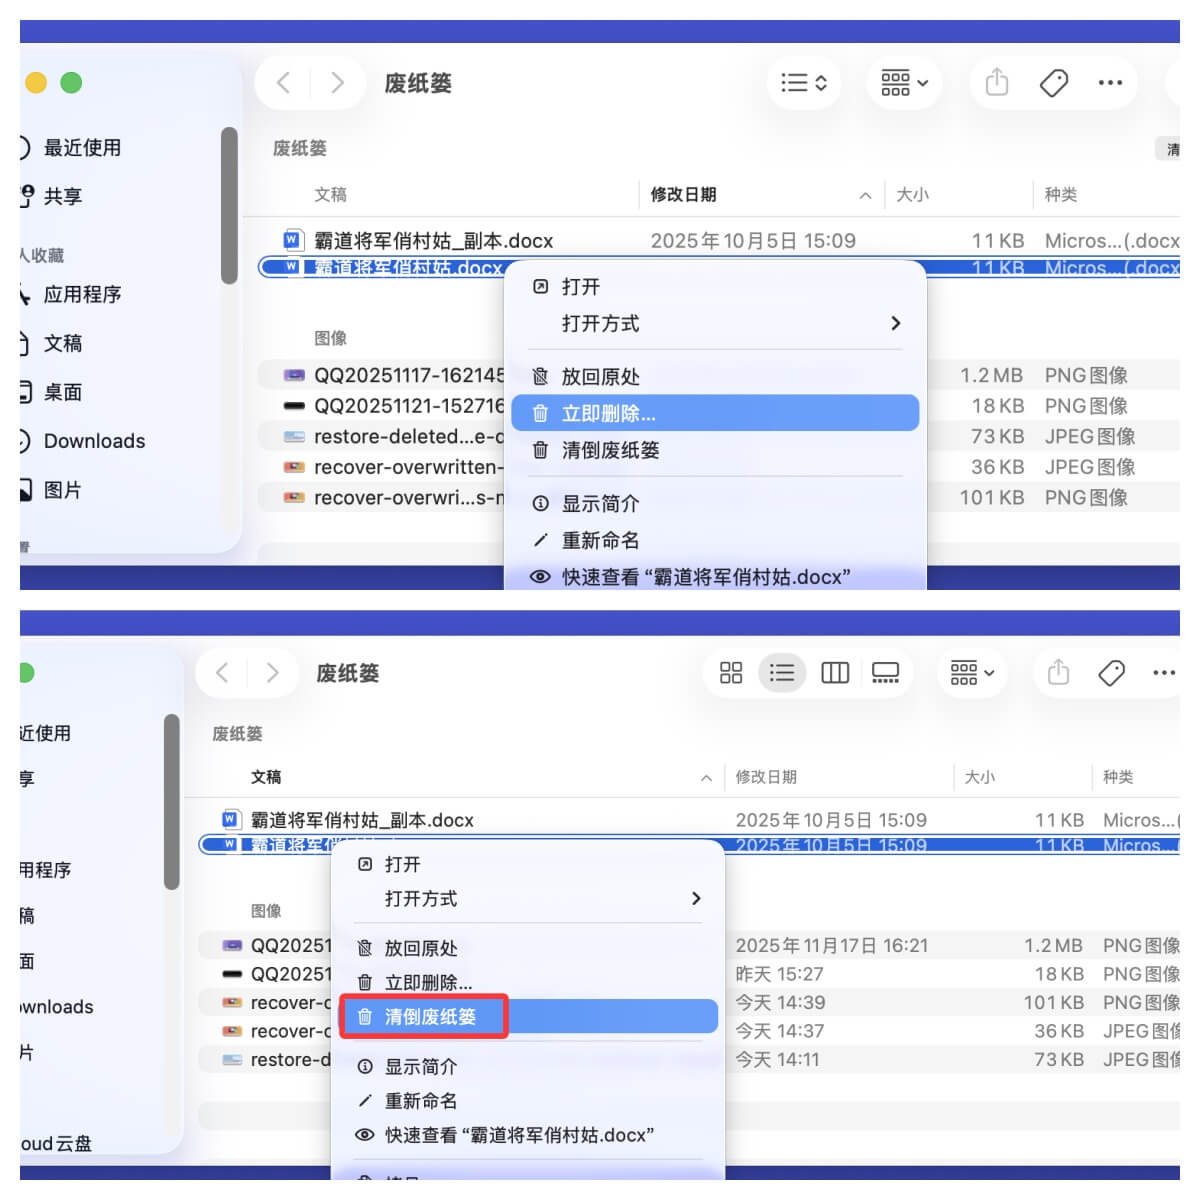
Task: Expand the 打开方式 submenu
Action: pos(601,323)
